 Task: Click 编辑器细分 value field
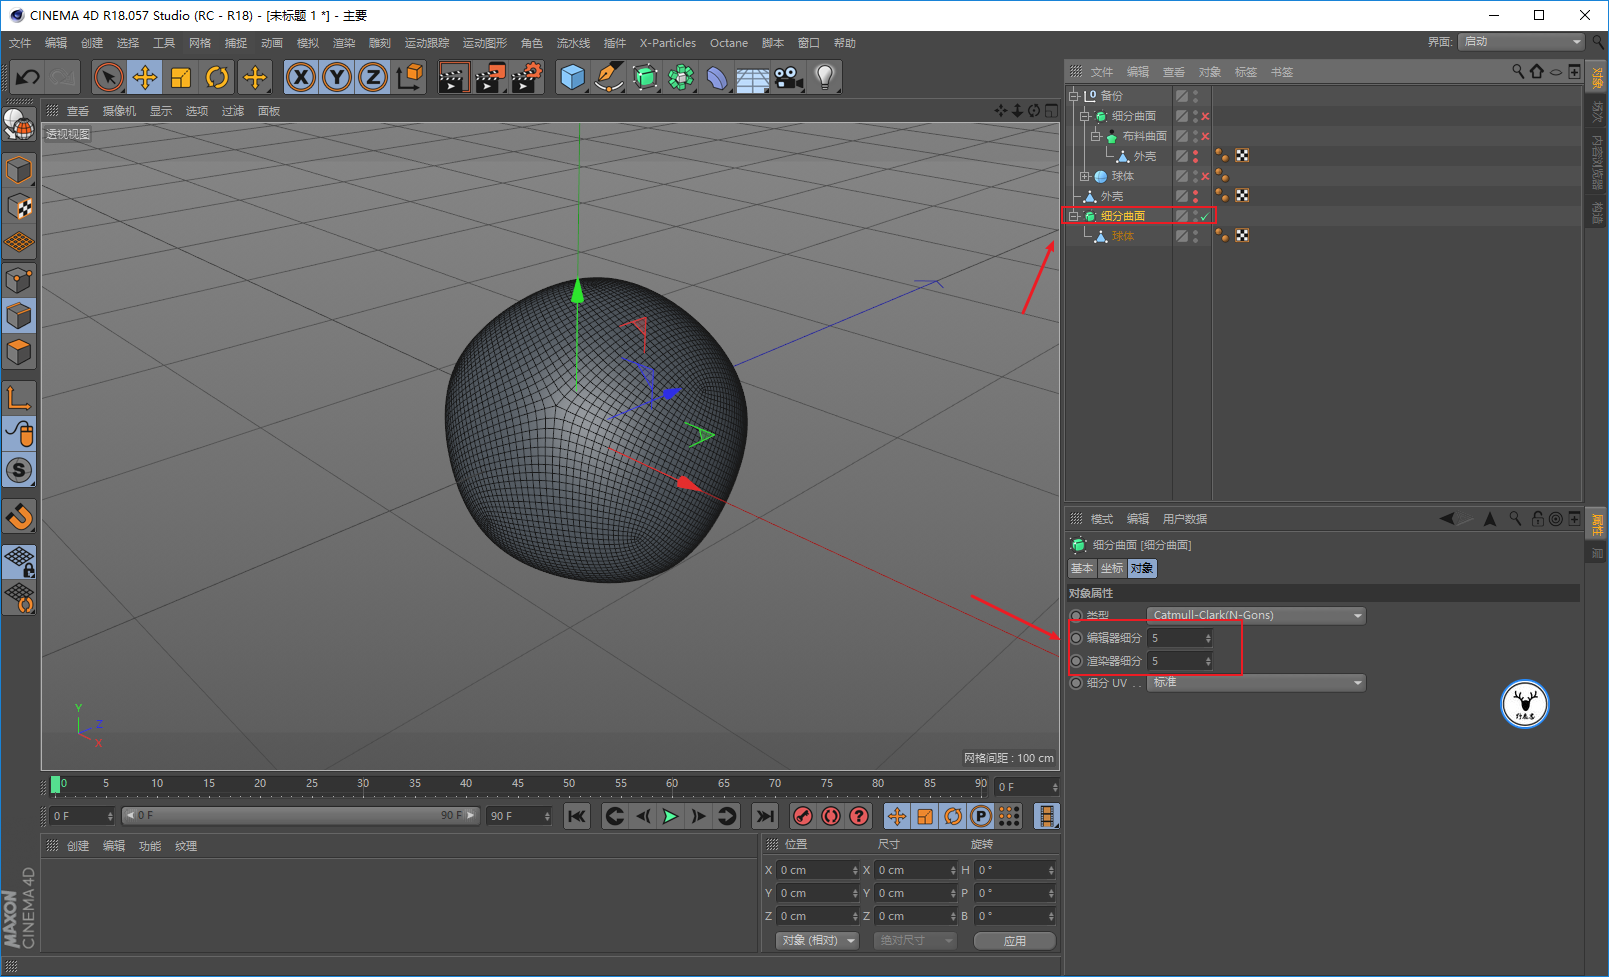[x=1180, y=638]
